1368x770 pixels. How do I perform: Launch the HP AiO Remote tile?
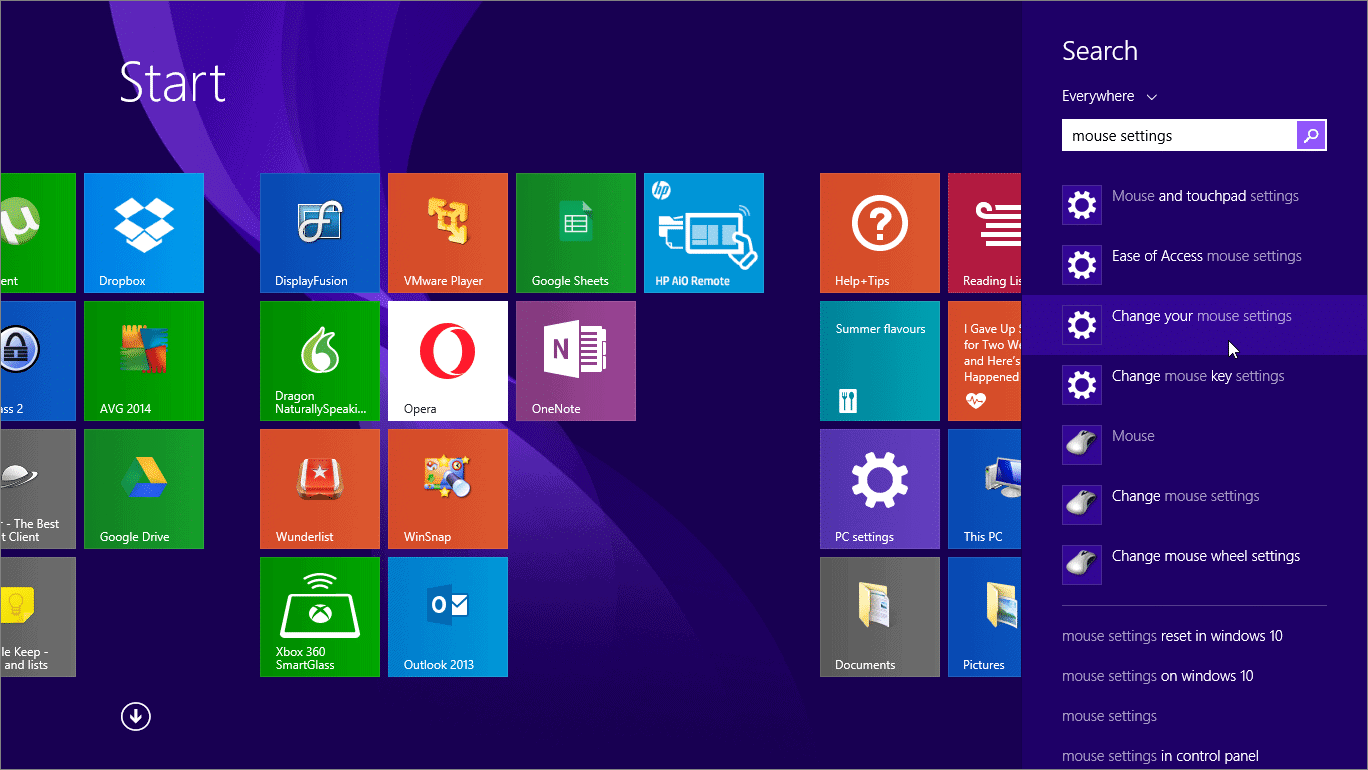704,233
